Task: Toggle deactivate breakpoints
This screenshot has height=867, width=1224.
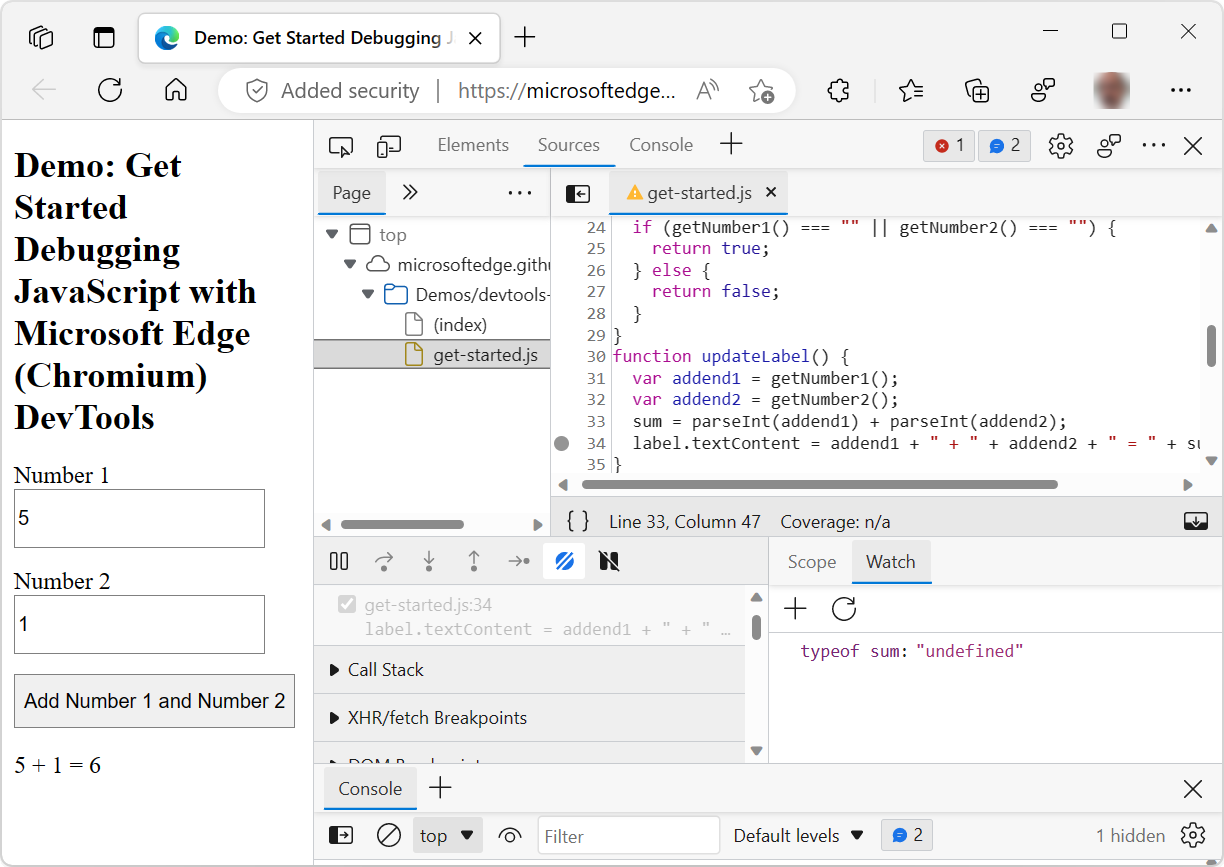Action: pyautogui.click(x=564, y=561)
